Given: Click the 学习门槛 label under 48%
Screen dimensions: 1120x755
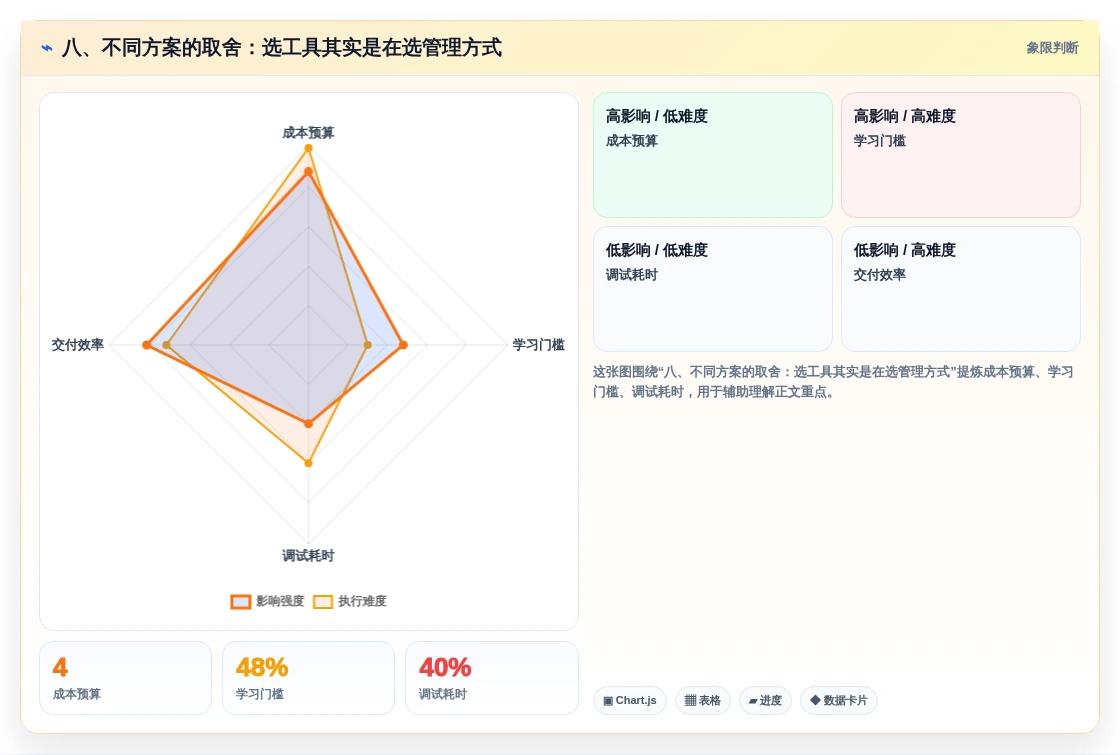Looking at the screenshot, I should tap(260, 694).
